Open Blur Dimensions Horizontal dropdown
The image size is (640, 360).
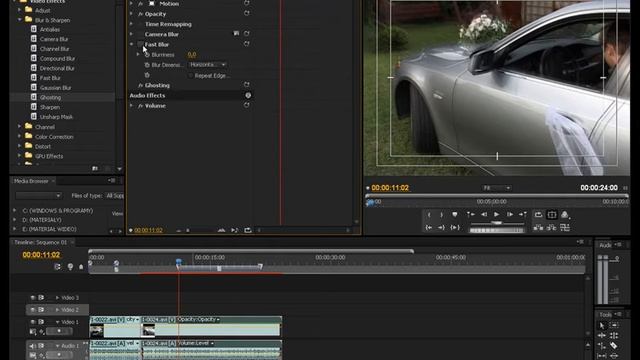point(208,64)
